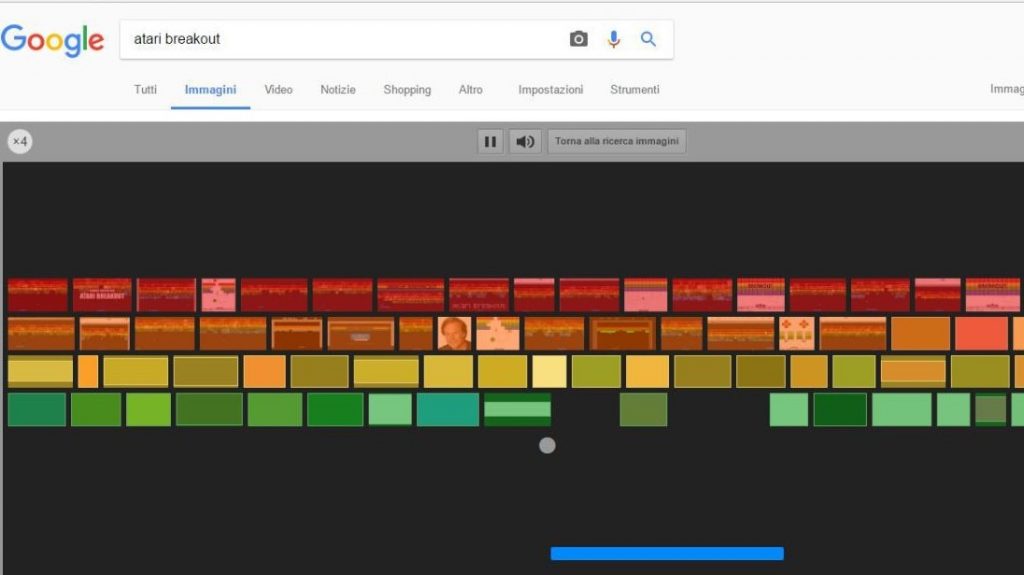Click the blue paddle bar
The height and width of the screenshot is (575, 1024).
pos(667,553)
